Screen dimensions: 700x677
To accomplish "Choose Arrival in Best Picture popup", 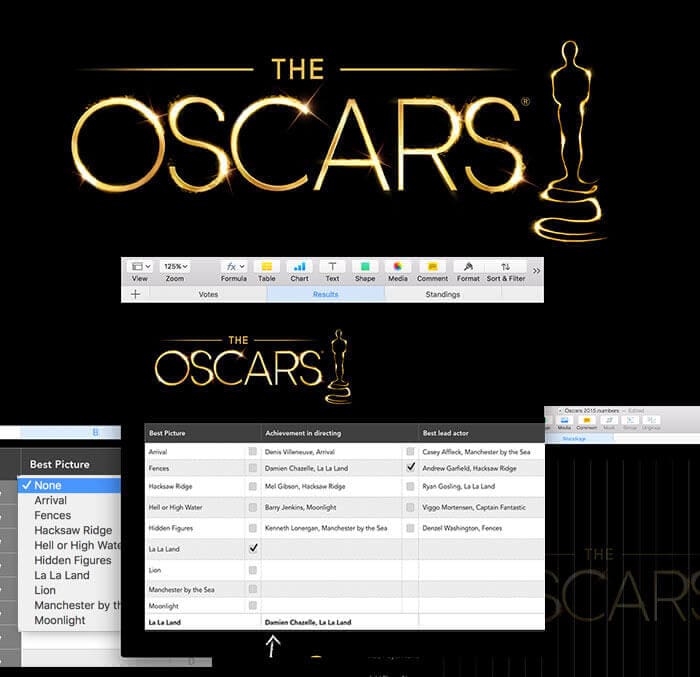I will pyautogui.click(x=69, y=500).
